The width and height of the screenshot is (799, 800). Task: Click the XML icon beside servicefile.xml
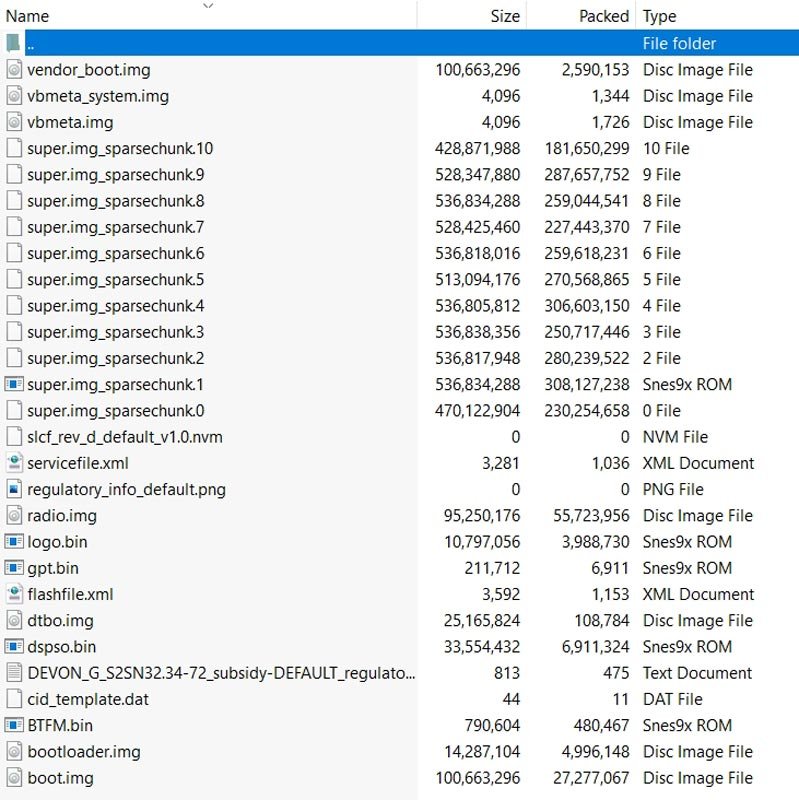(13, 463)
